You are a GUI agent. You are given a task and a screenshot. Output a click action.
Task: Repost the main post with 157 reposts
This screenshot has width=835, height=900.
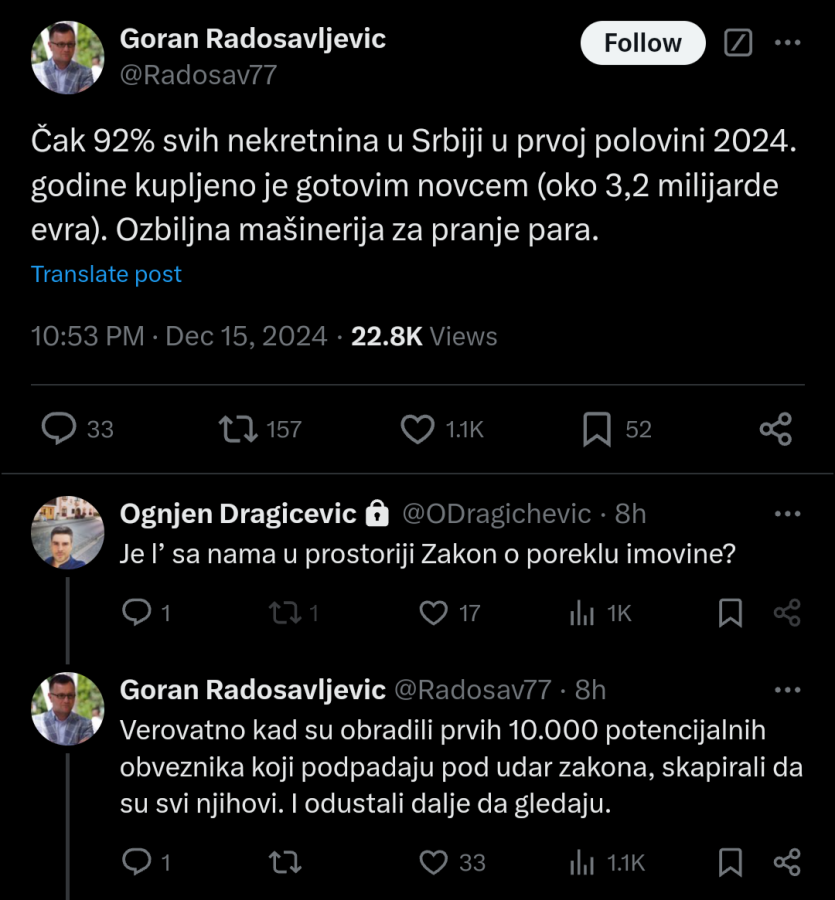click(x=236, y=429)
